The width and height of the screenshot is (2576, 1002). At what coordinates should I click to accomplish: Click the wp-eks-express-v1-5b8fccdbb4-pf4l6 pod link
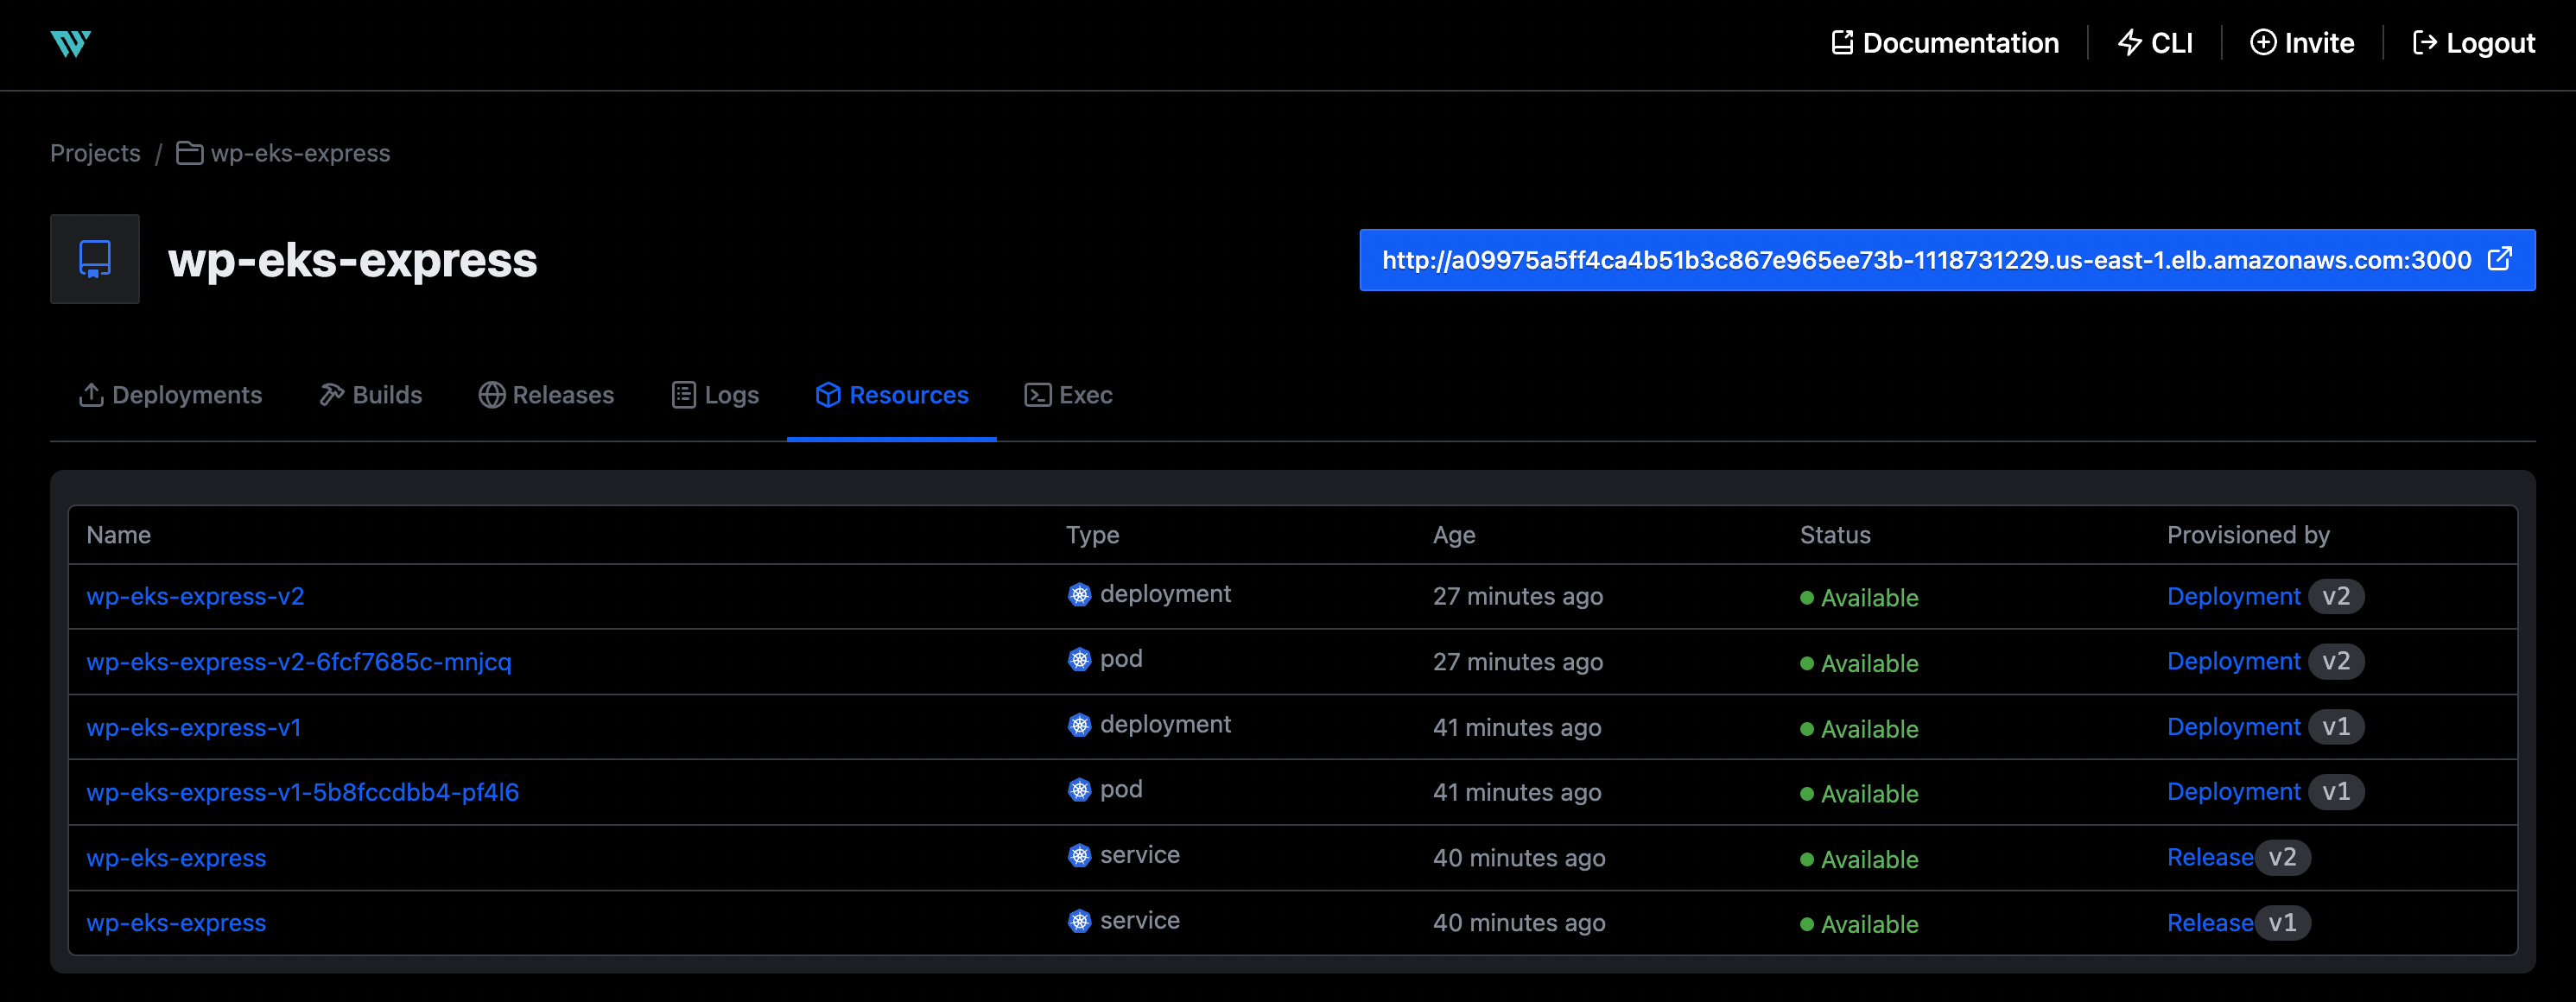(x=302, y=791)
